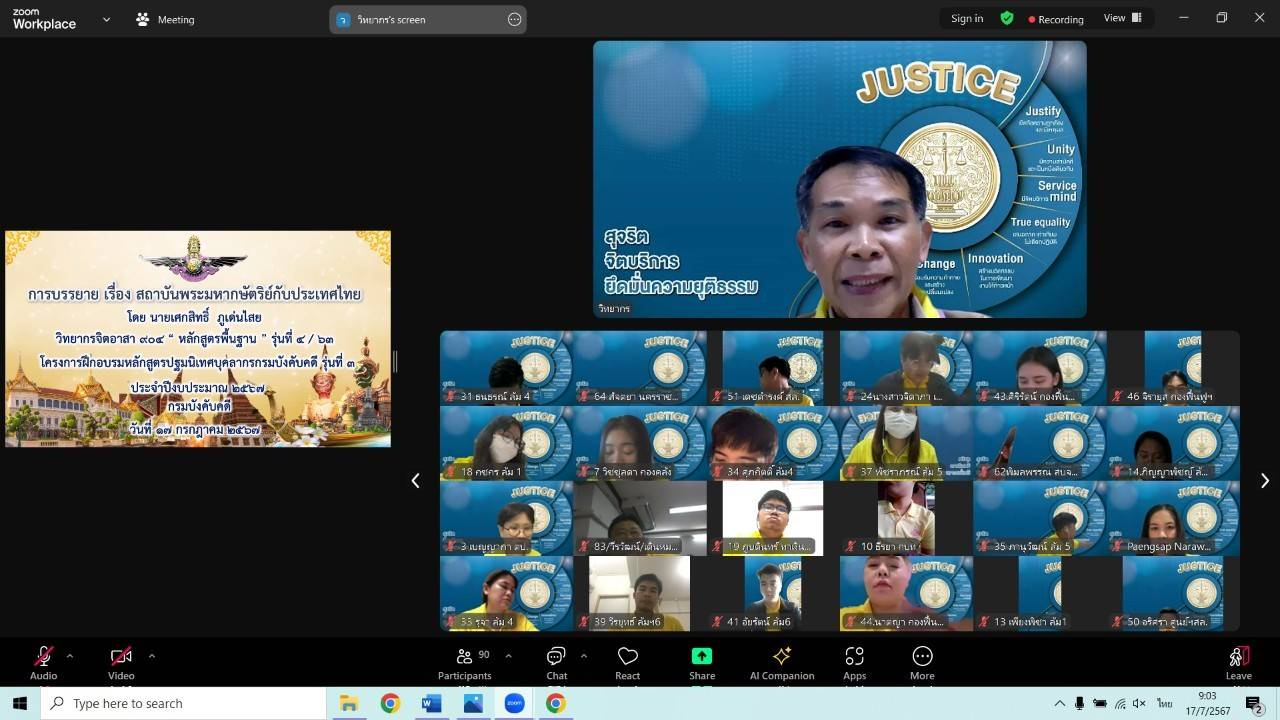This screenshot has height=720, width=1280.
Task: Open the Chat panel
Action: 557,662
